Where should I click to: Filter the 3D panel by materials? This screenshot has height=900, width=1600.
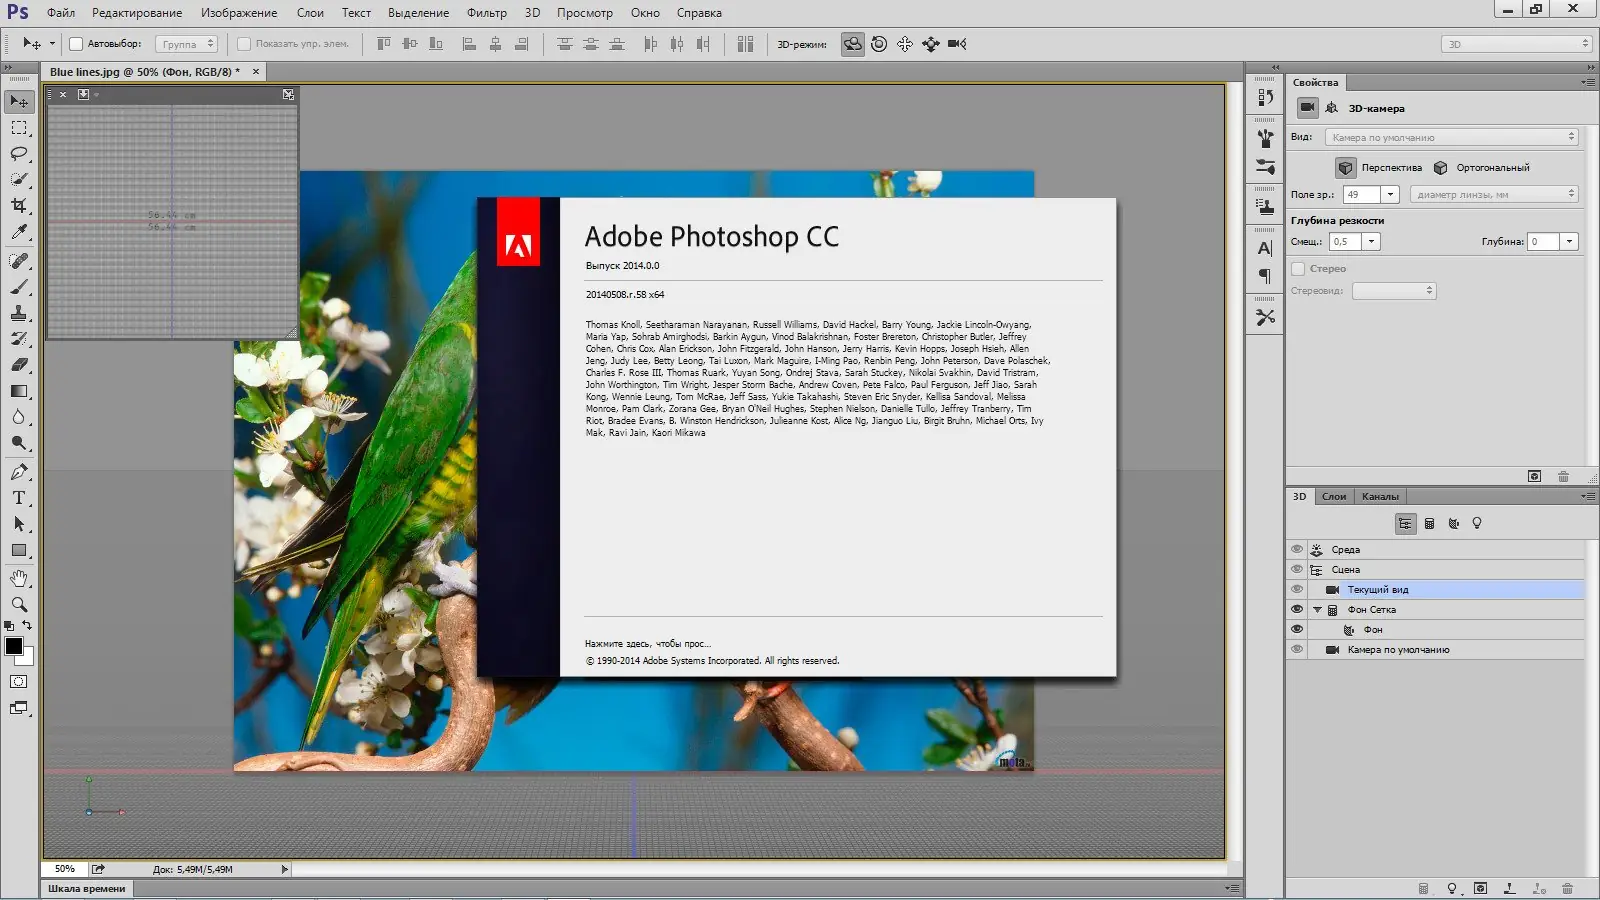1453,523
